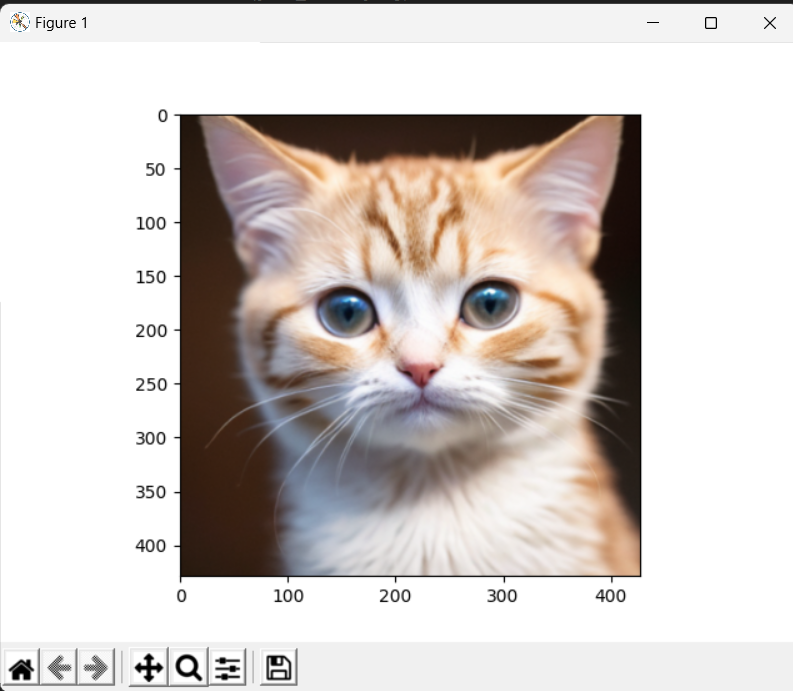Click the x-axis tick label "200"

coord(395,596)
